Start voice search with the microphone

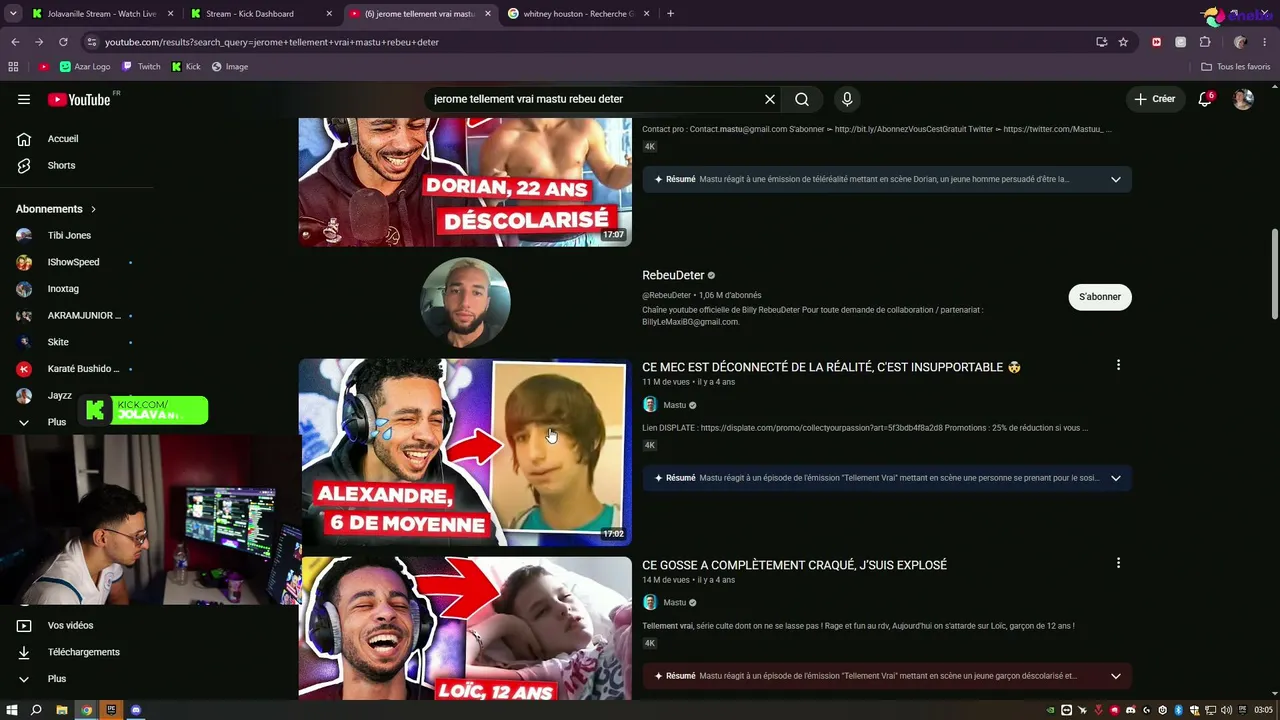pyautogui.click(x=847, y=99)
